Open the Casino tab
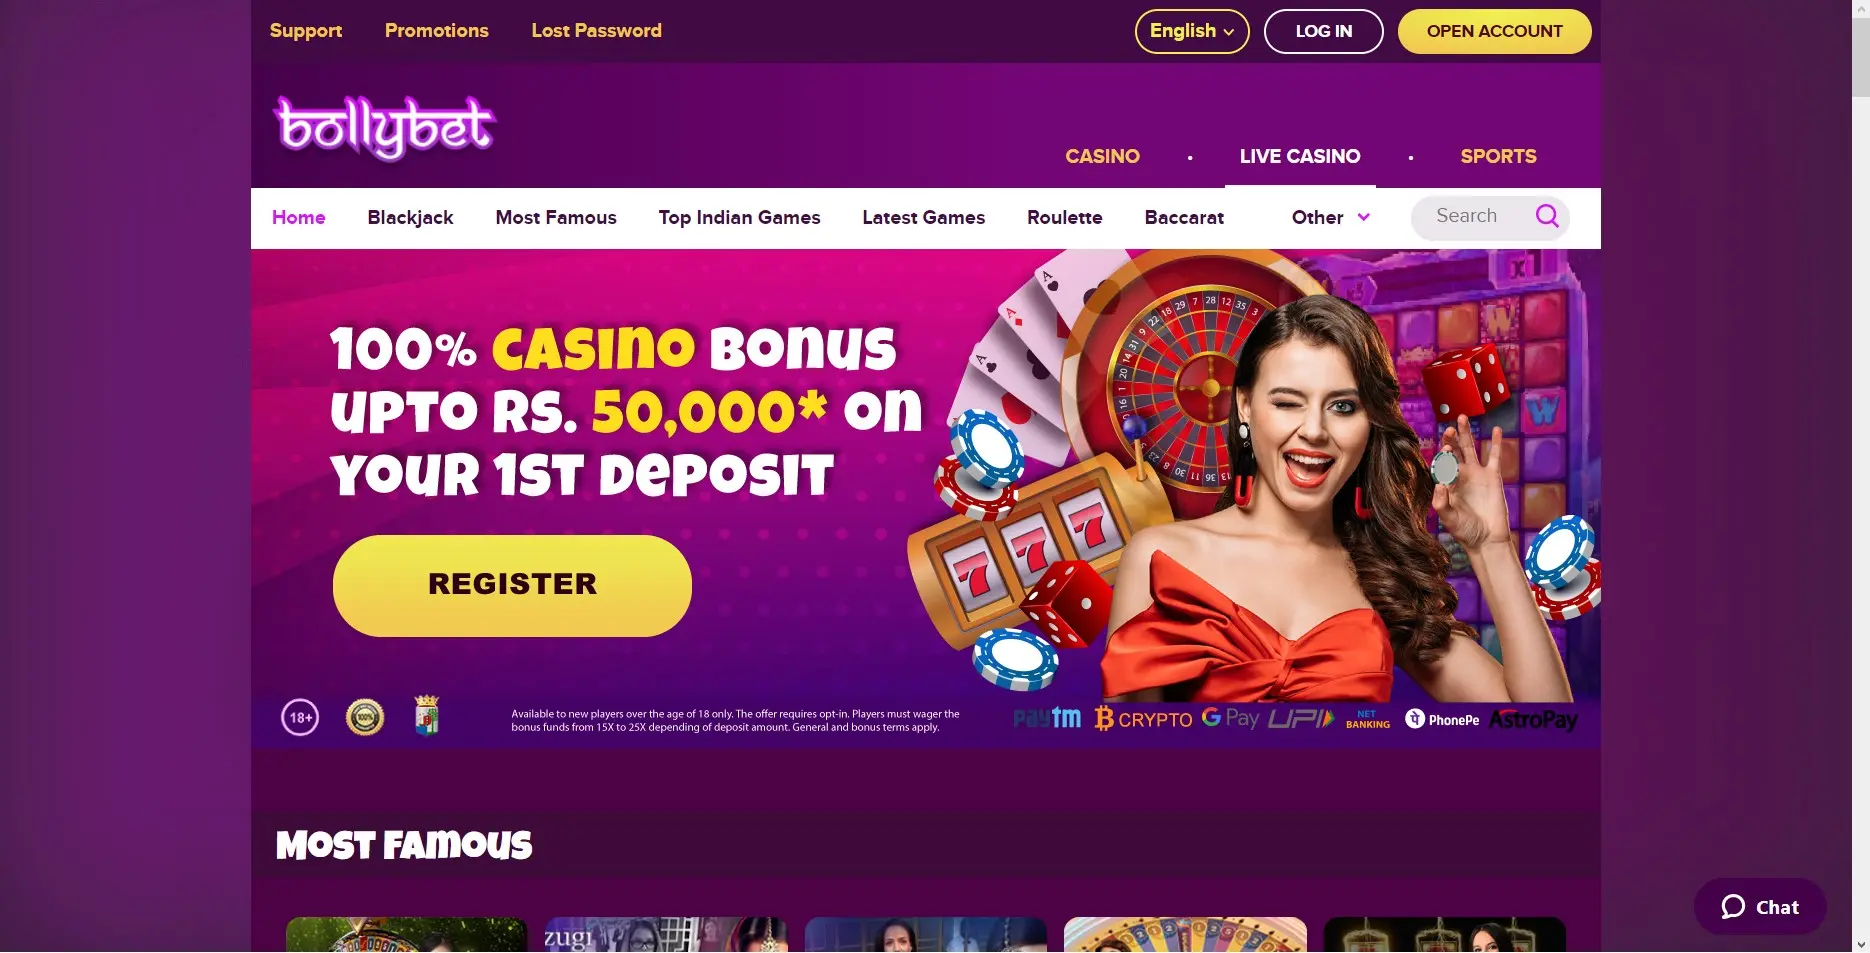Image resolution: width=1870 pixels, height=953 pixels. (x=1102, y=156)
